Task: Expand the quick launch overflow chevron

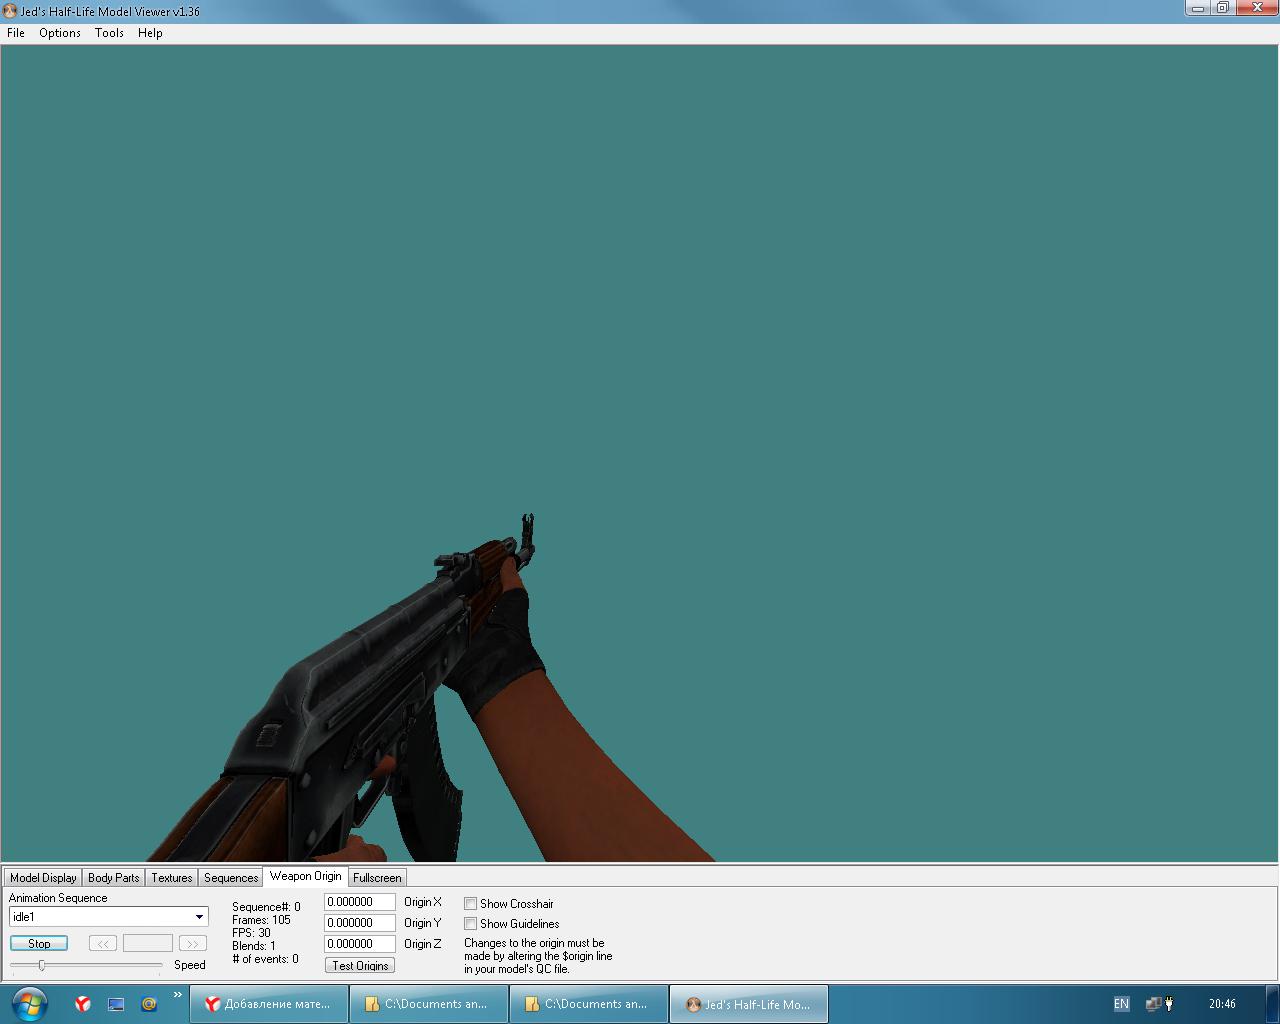Action: (178, 995)
